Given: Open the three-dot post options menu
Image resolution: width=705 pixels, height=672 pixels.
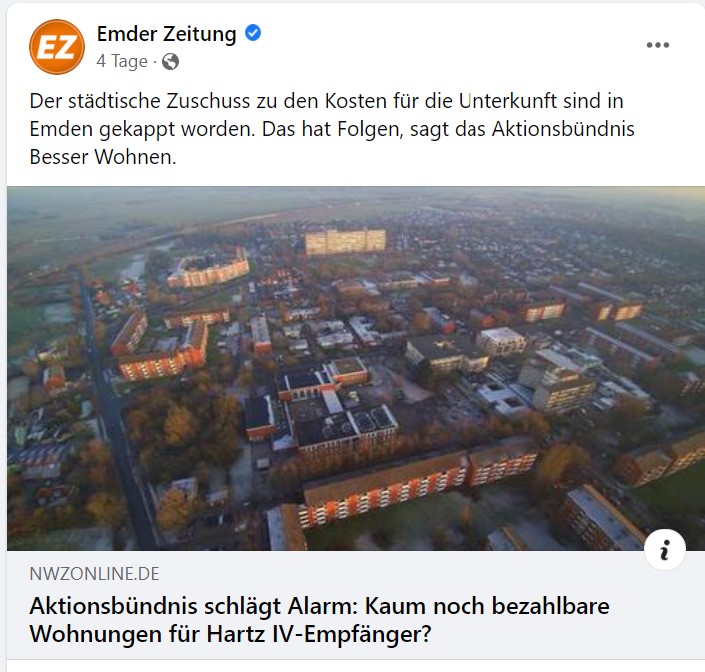Looking at the screenshot, I should [x=658, y=45].
